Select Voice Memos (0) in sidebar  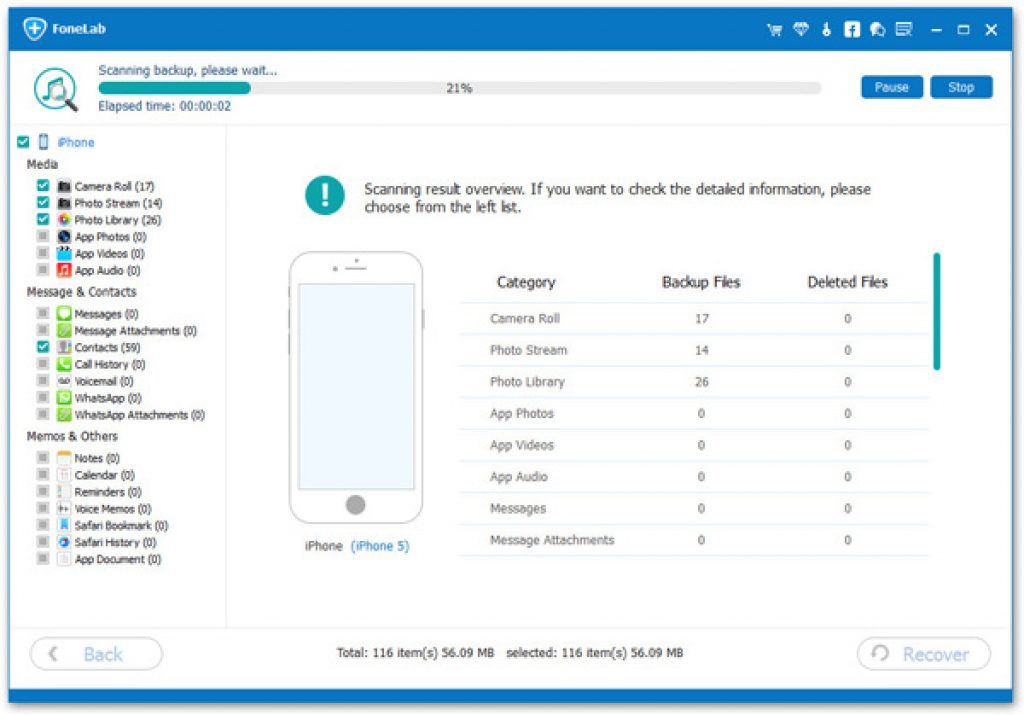(113, 509)
